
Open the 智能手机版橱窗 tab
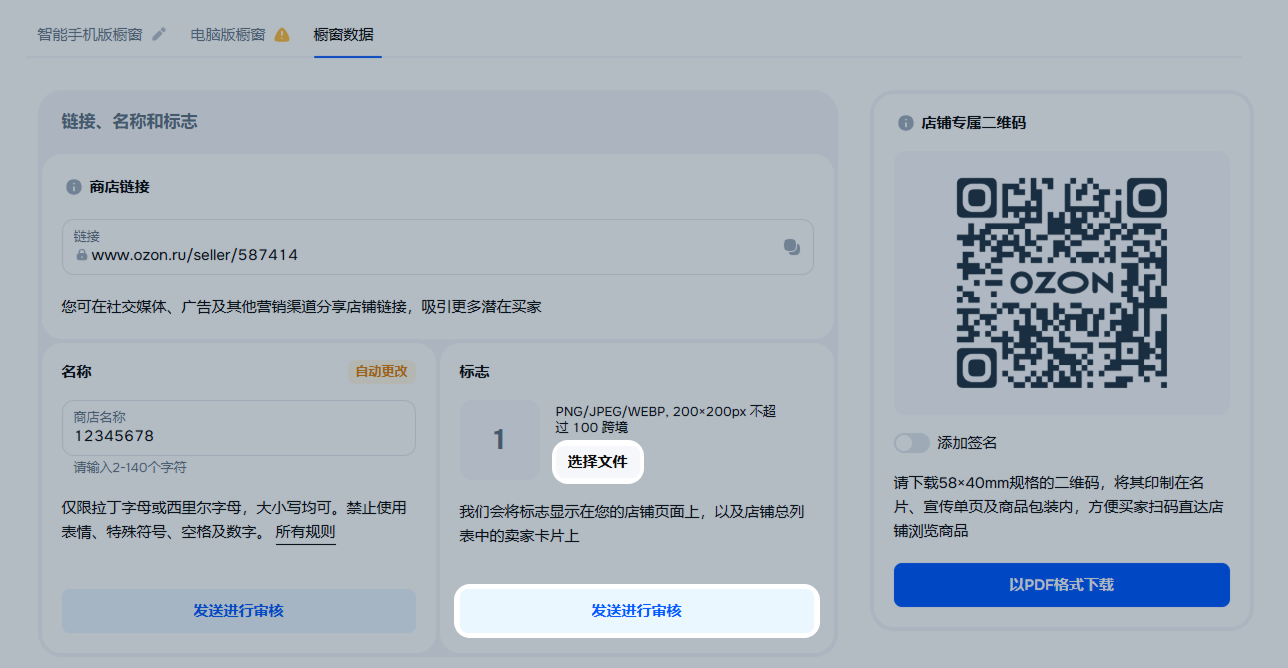click(89, 34)
